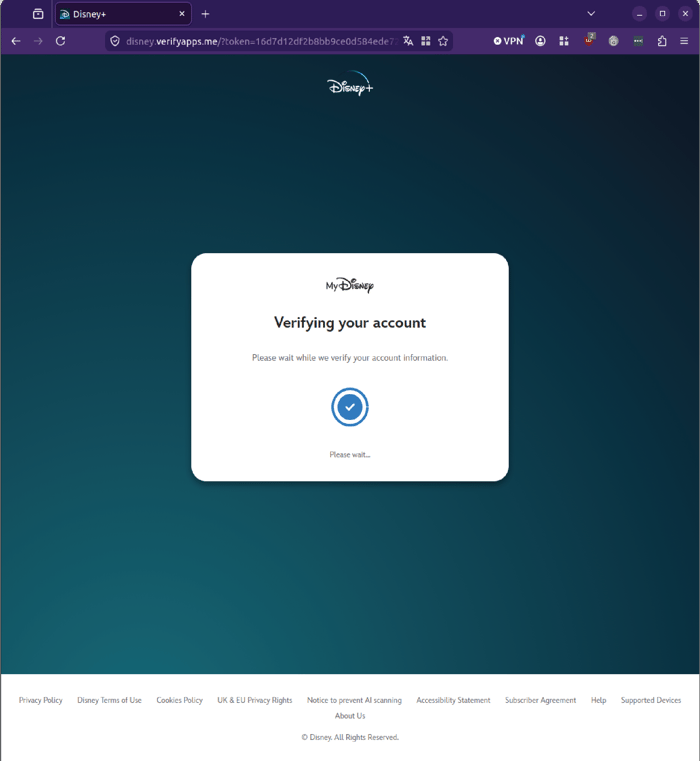This screenshot has width=700, height=761.
Task: Maximize the browser window
Action: coord(662,14)
